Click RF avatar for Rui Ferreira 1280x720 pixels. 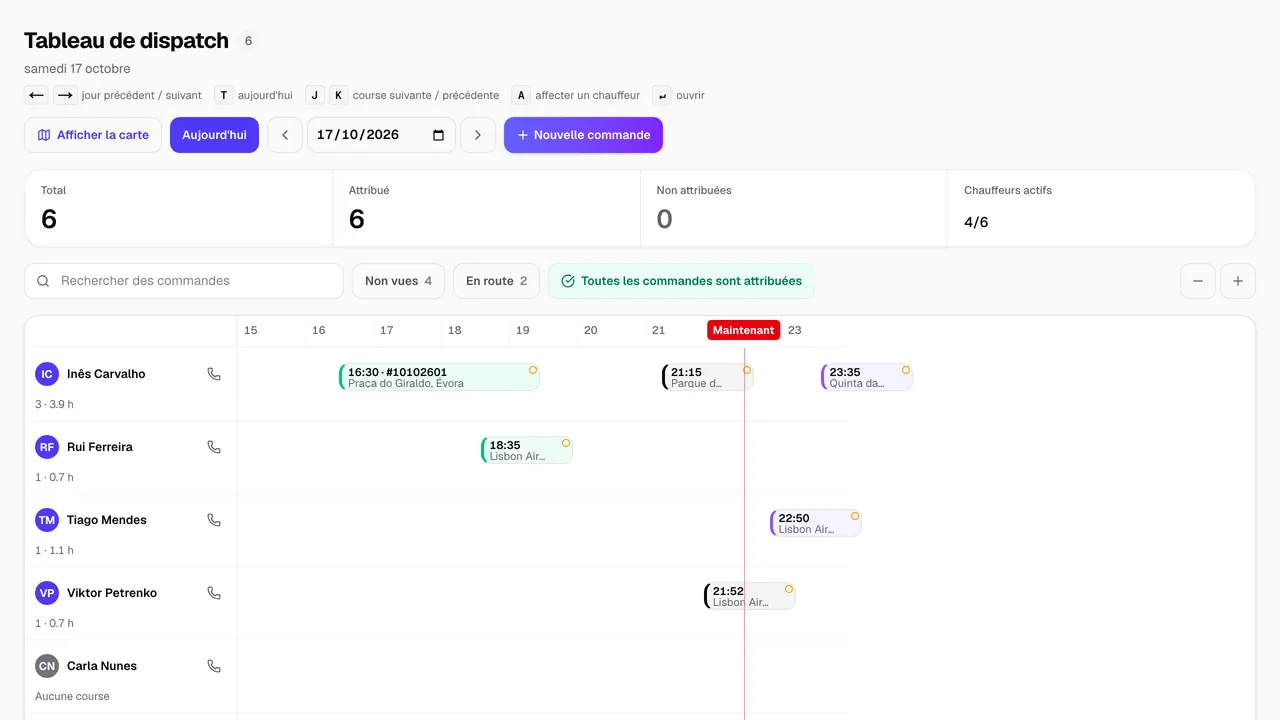pyautogui.click(x=47, y=447)
